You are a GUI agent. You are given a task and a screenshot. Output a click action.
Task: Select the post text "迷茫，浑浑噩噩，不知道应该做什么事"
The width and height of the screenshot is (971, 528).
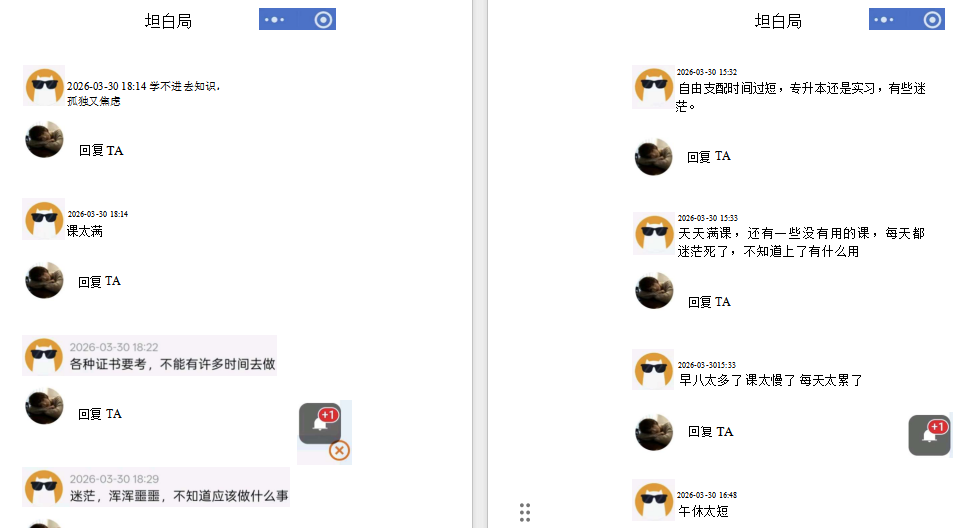[x=179, y=495]
